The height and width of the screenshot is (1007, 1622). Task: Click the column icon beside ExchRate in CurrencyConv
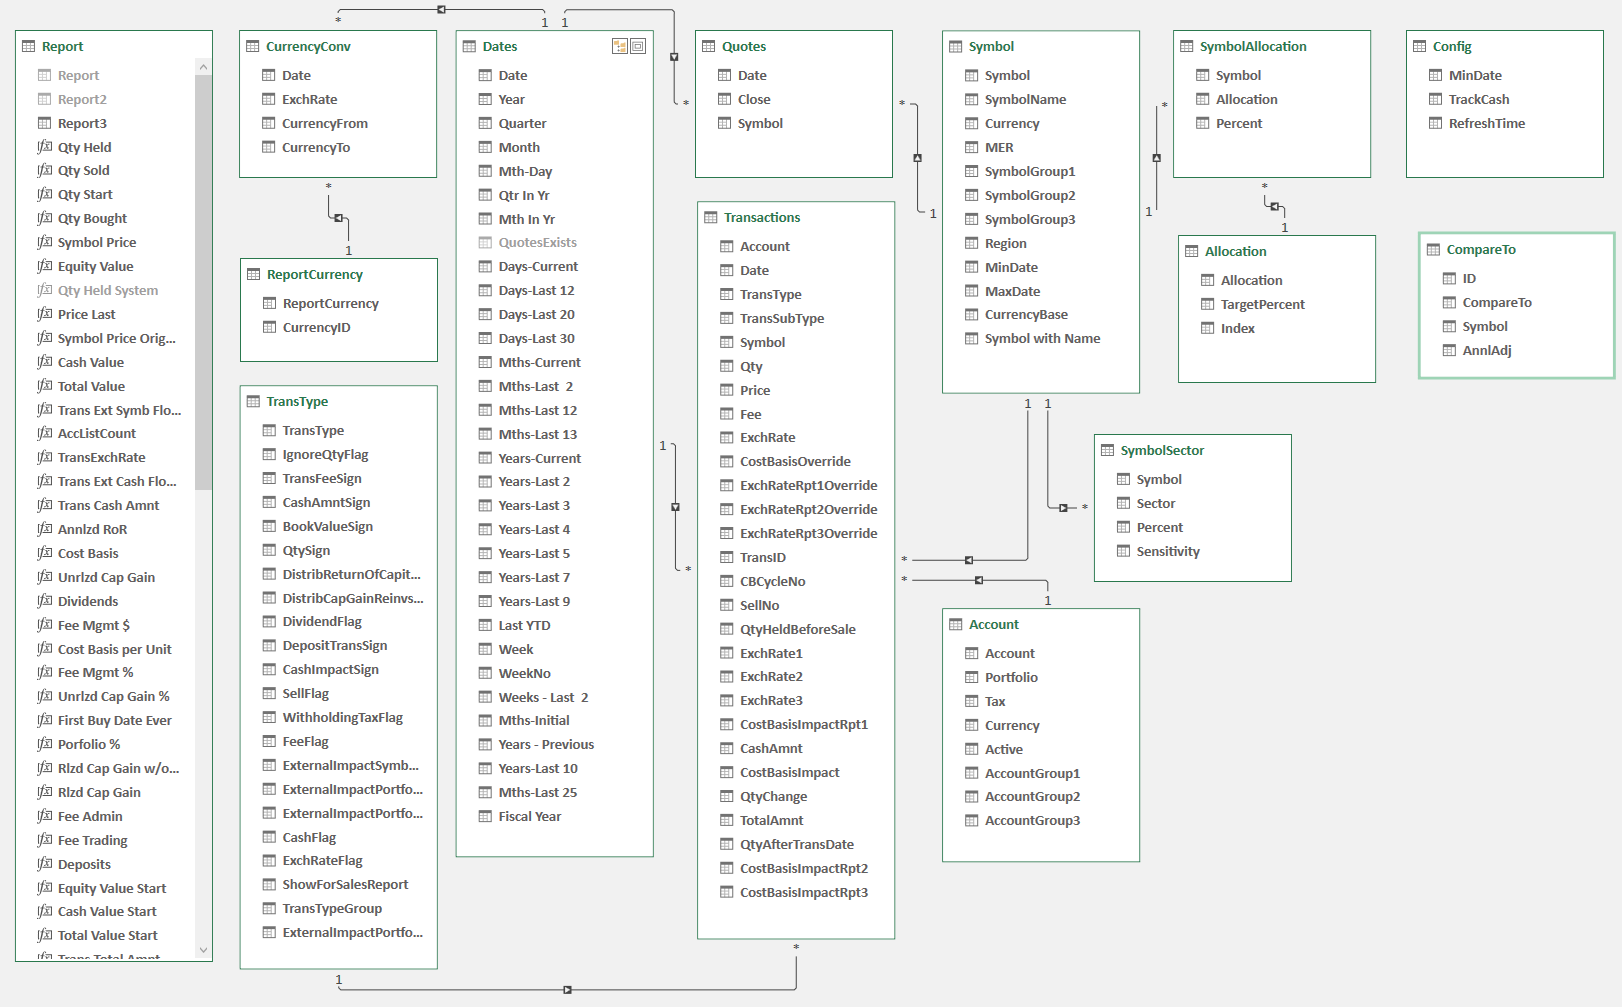(x=268, y=99)
